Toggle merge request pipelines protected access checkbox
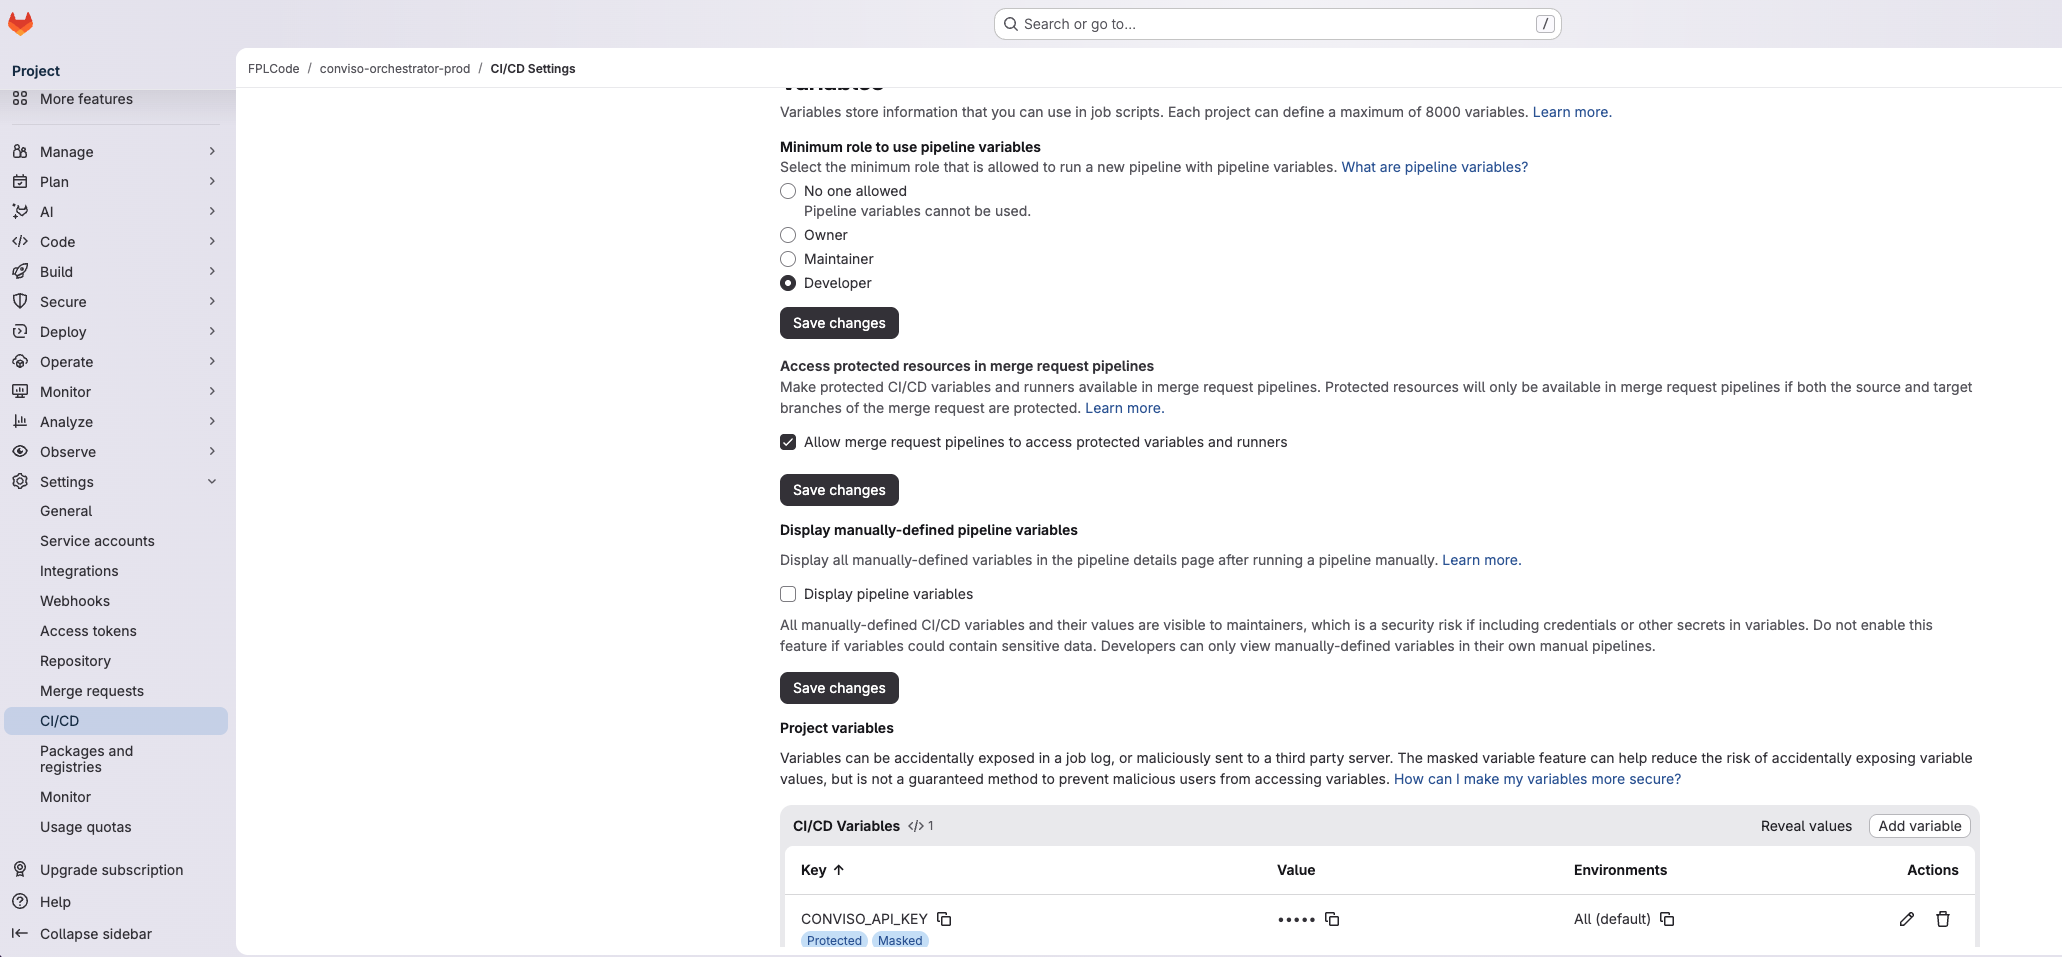Viewport: 2062px width, 957px height. [x=788, y=442]
